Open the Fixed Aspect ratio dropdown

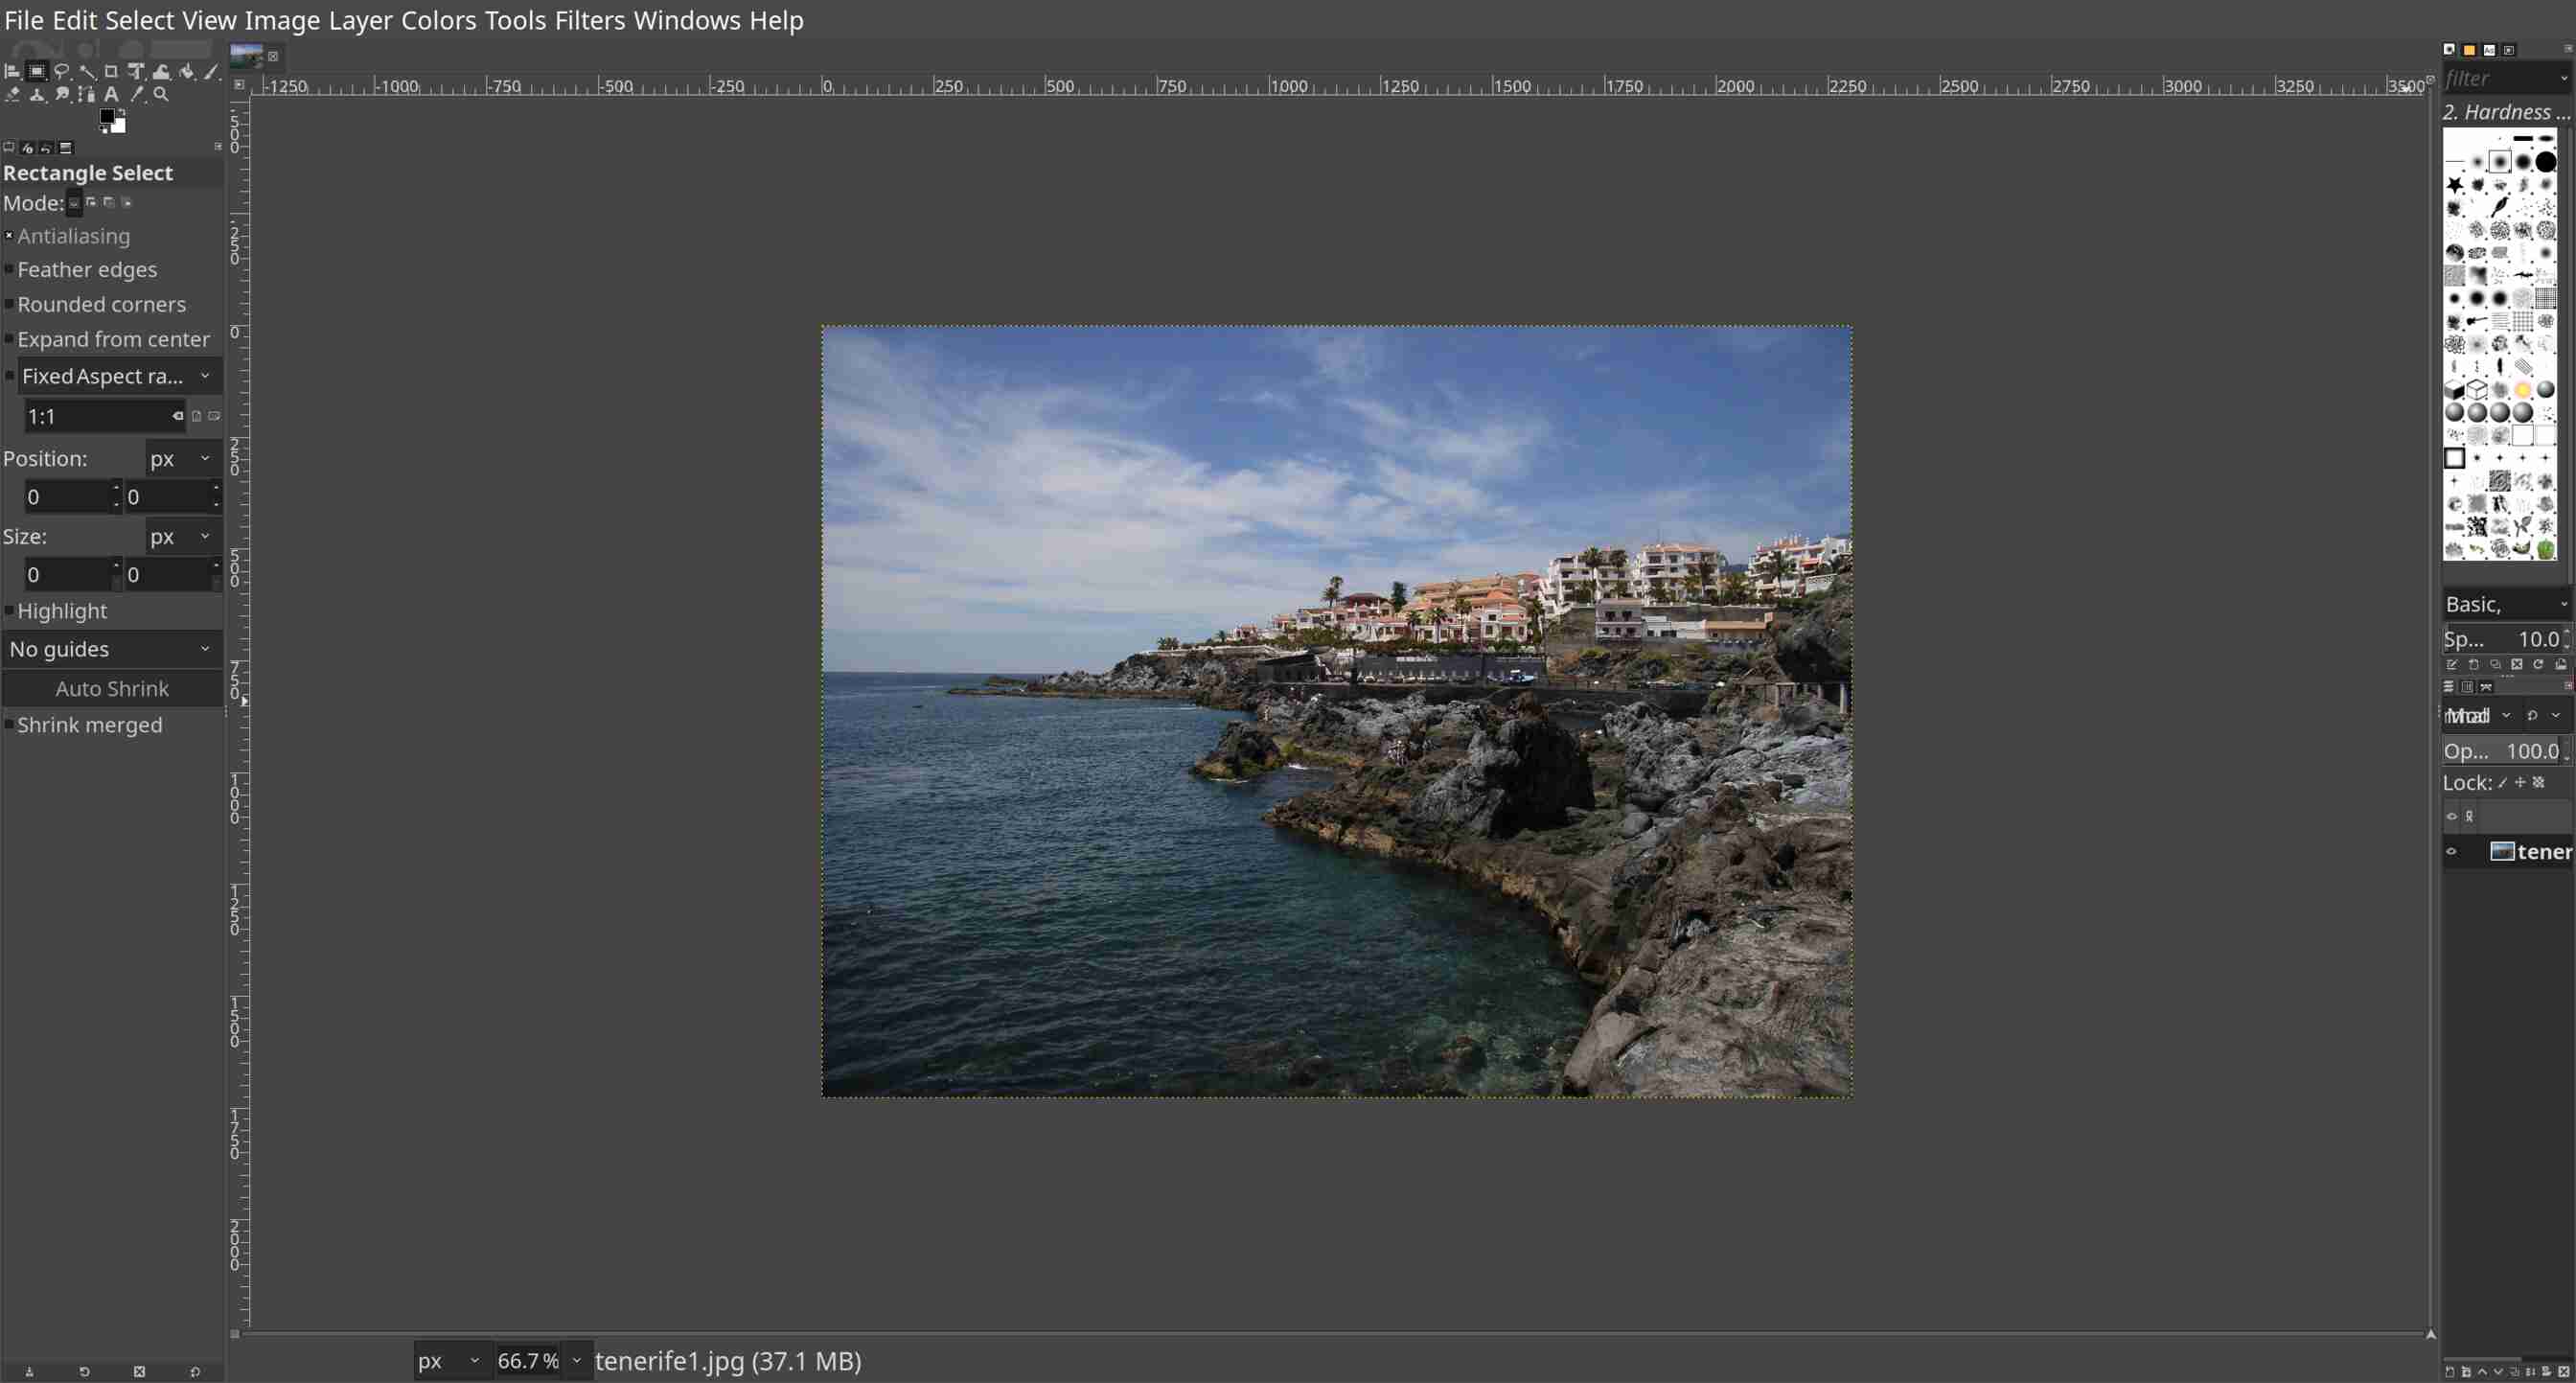120,376
